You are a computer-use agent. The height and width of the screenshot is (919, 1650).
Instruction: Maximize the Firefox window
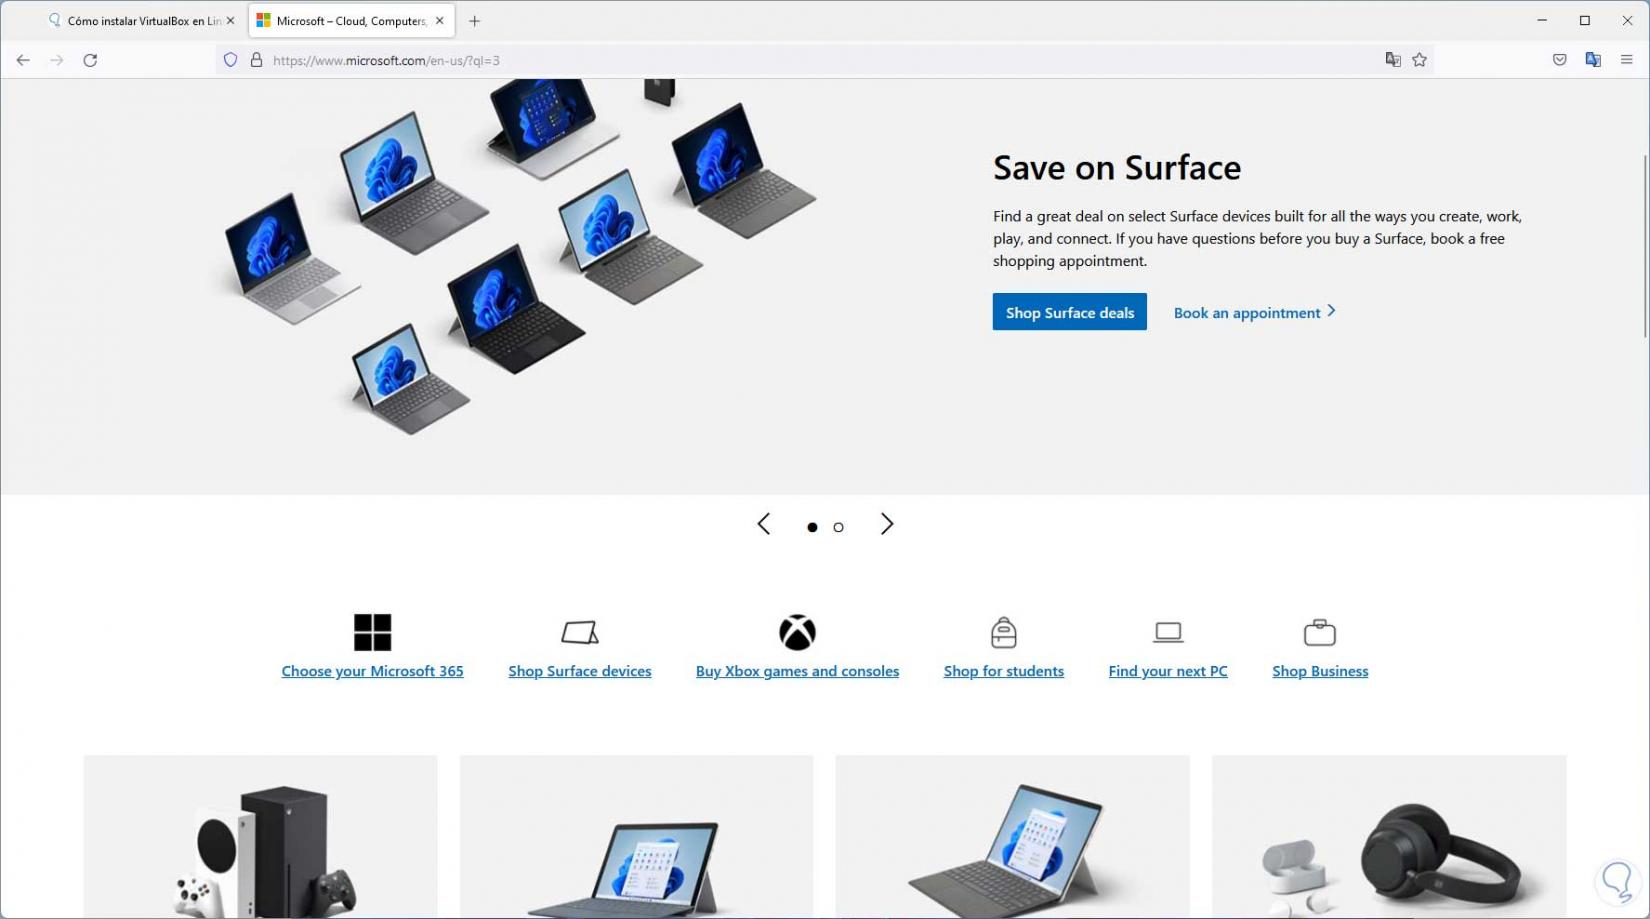pyautogui.click(x=1585, y=20)
